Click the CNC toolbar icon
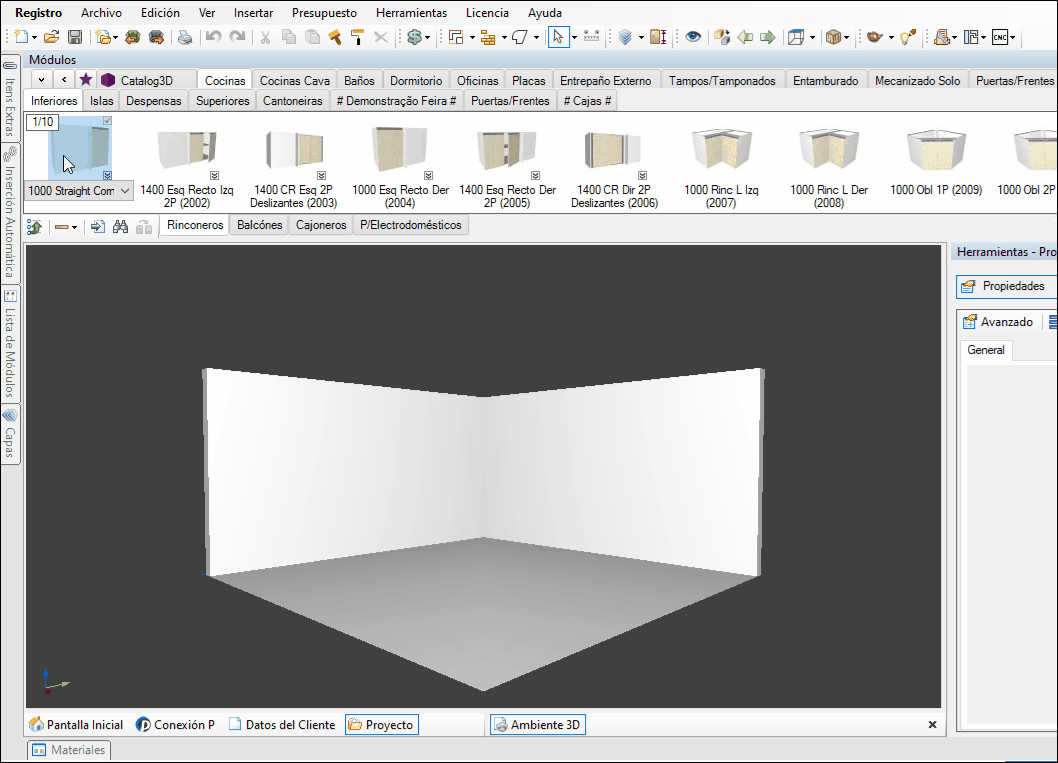Image resolution: width=1058 pixels, height=763 pixels. click(x=1000, y=37)
